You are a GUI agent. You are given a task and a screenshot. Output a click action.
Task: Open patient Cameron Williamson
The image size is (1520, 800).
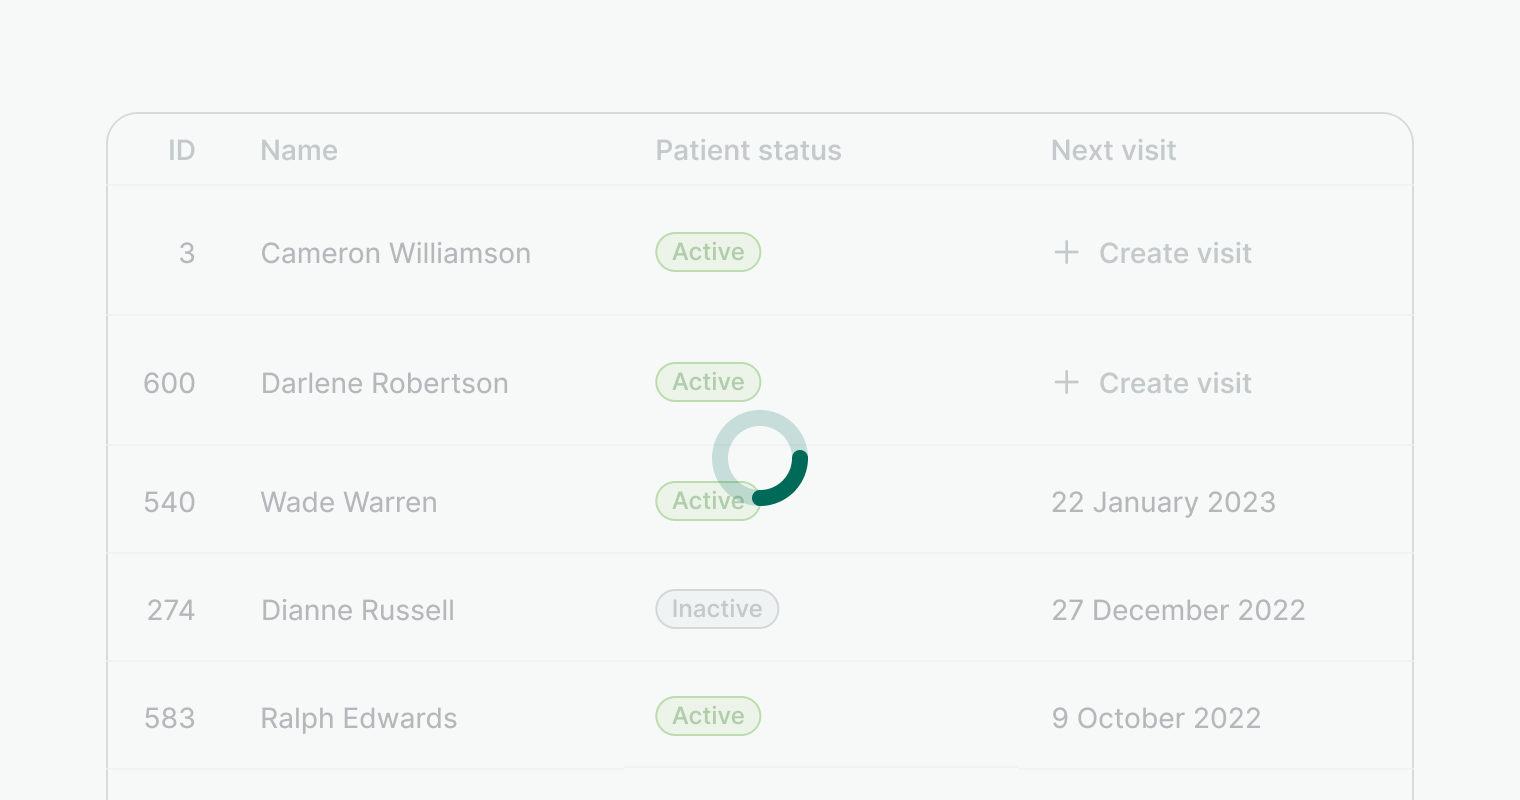395,253
